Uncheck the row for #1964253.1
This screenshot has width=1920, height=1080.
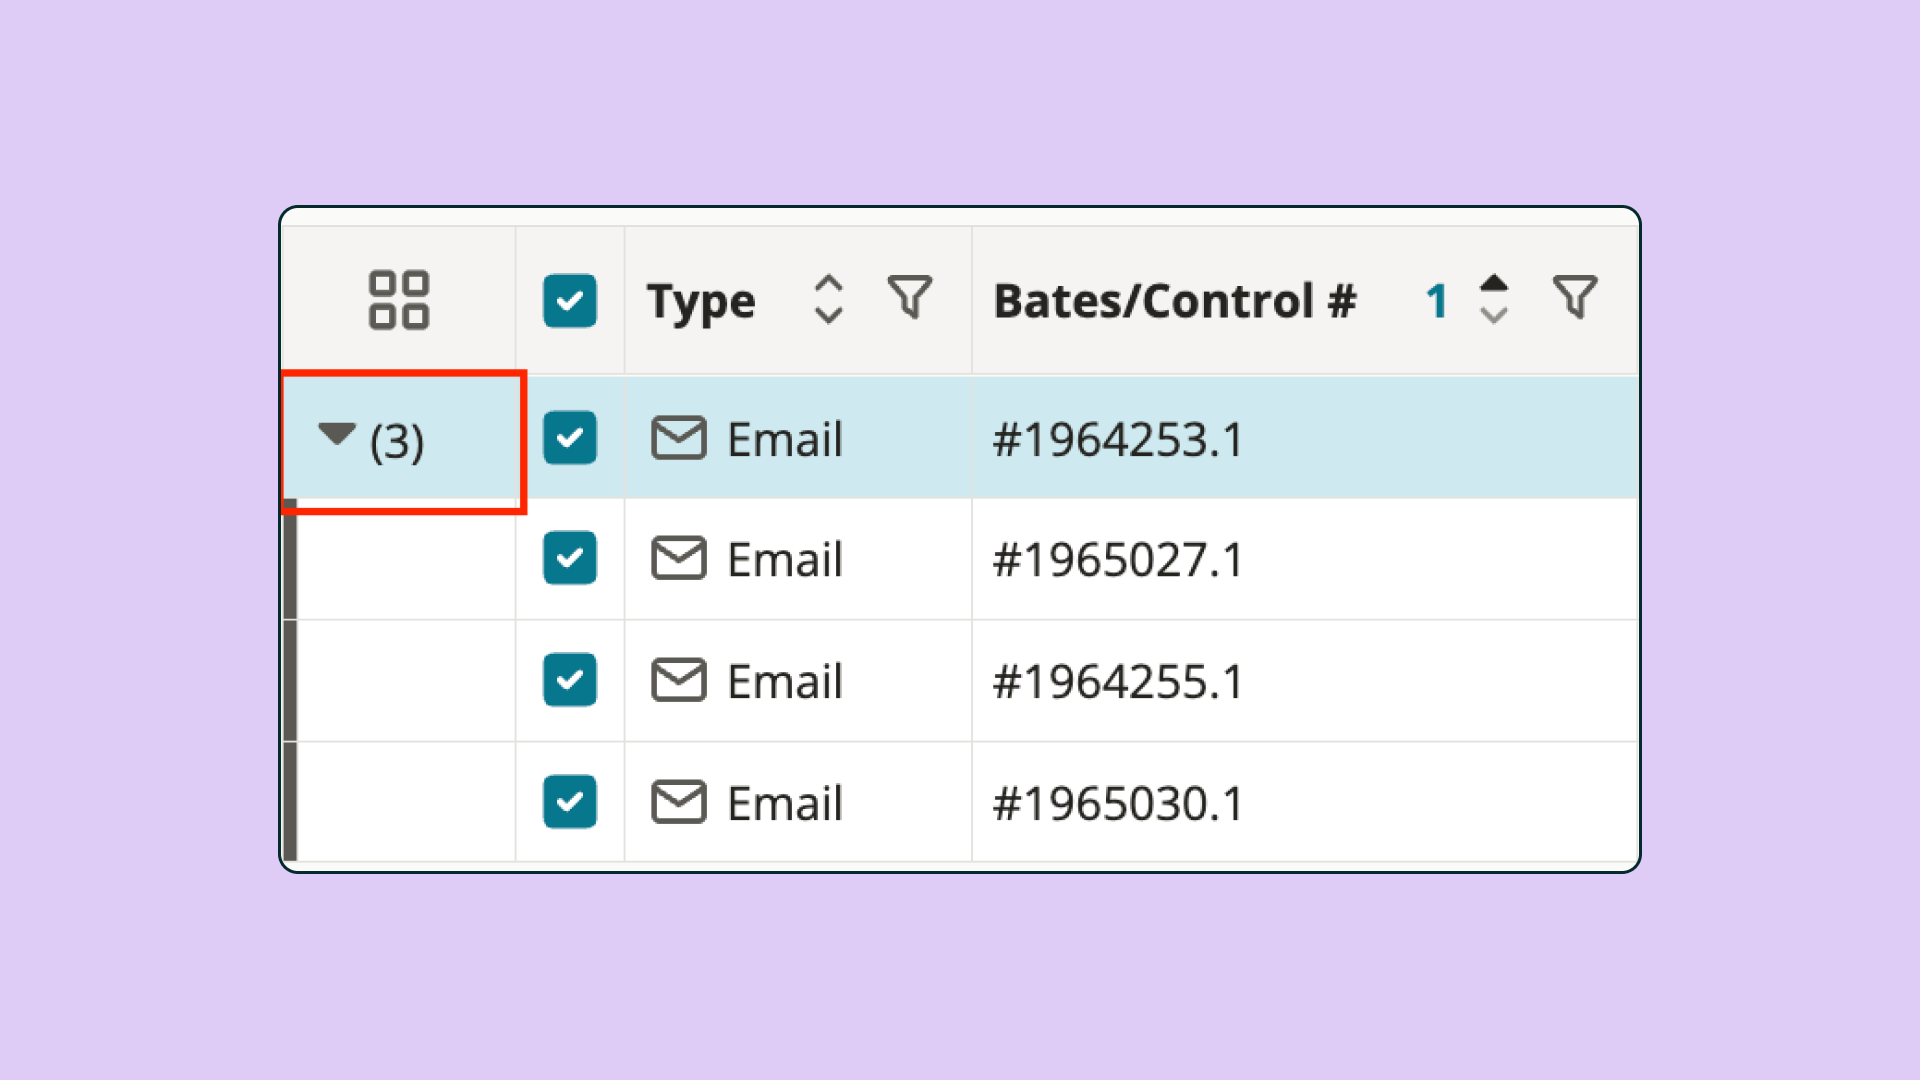(569, 438)
